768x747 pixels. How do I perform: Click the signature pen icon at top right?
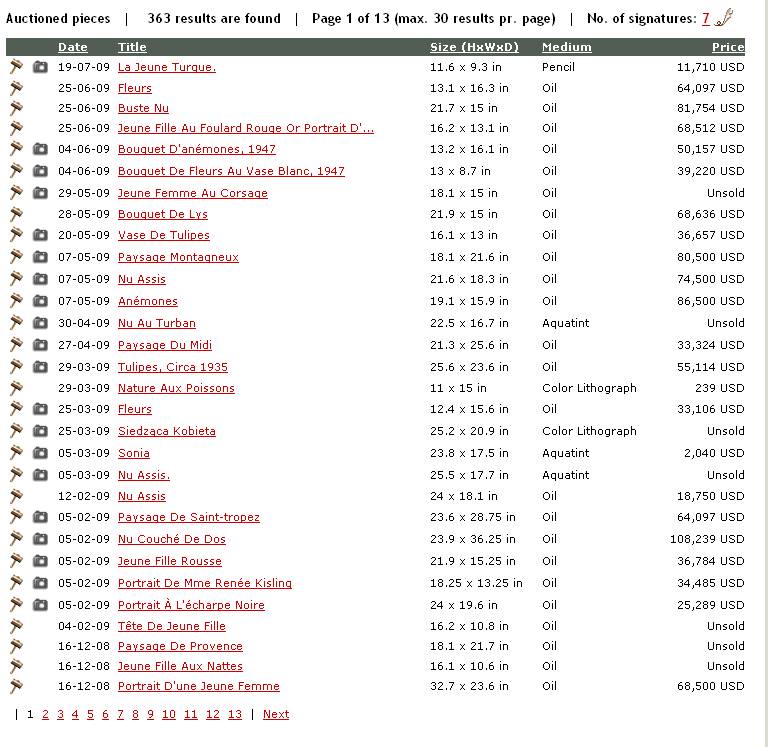point(725,18)
